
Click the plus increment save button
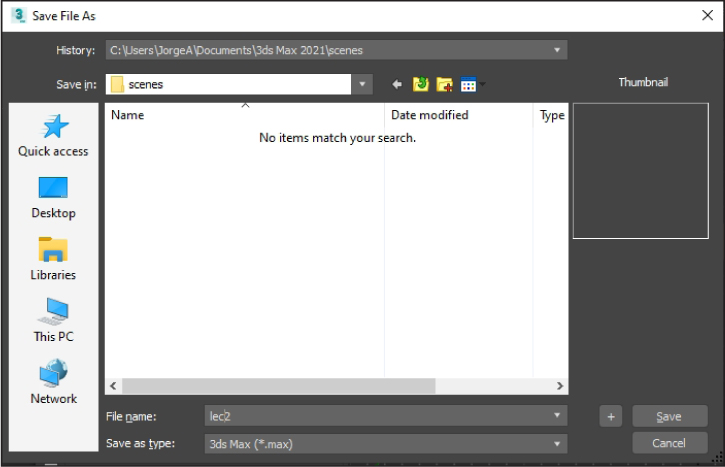(x=611, y=416)
